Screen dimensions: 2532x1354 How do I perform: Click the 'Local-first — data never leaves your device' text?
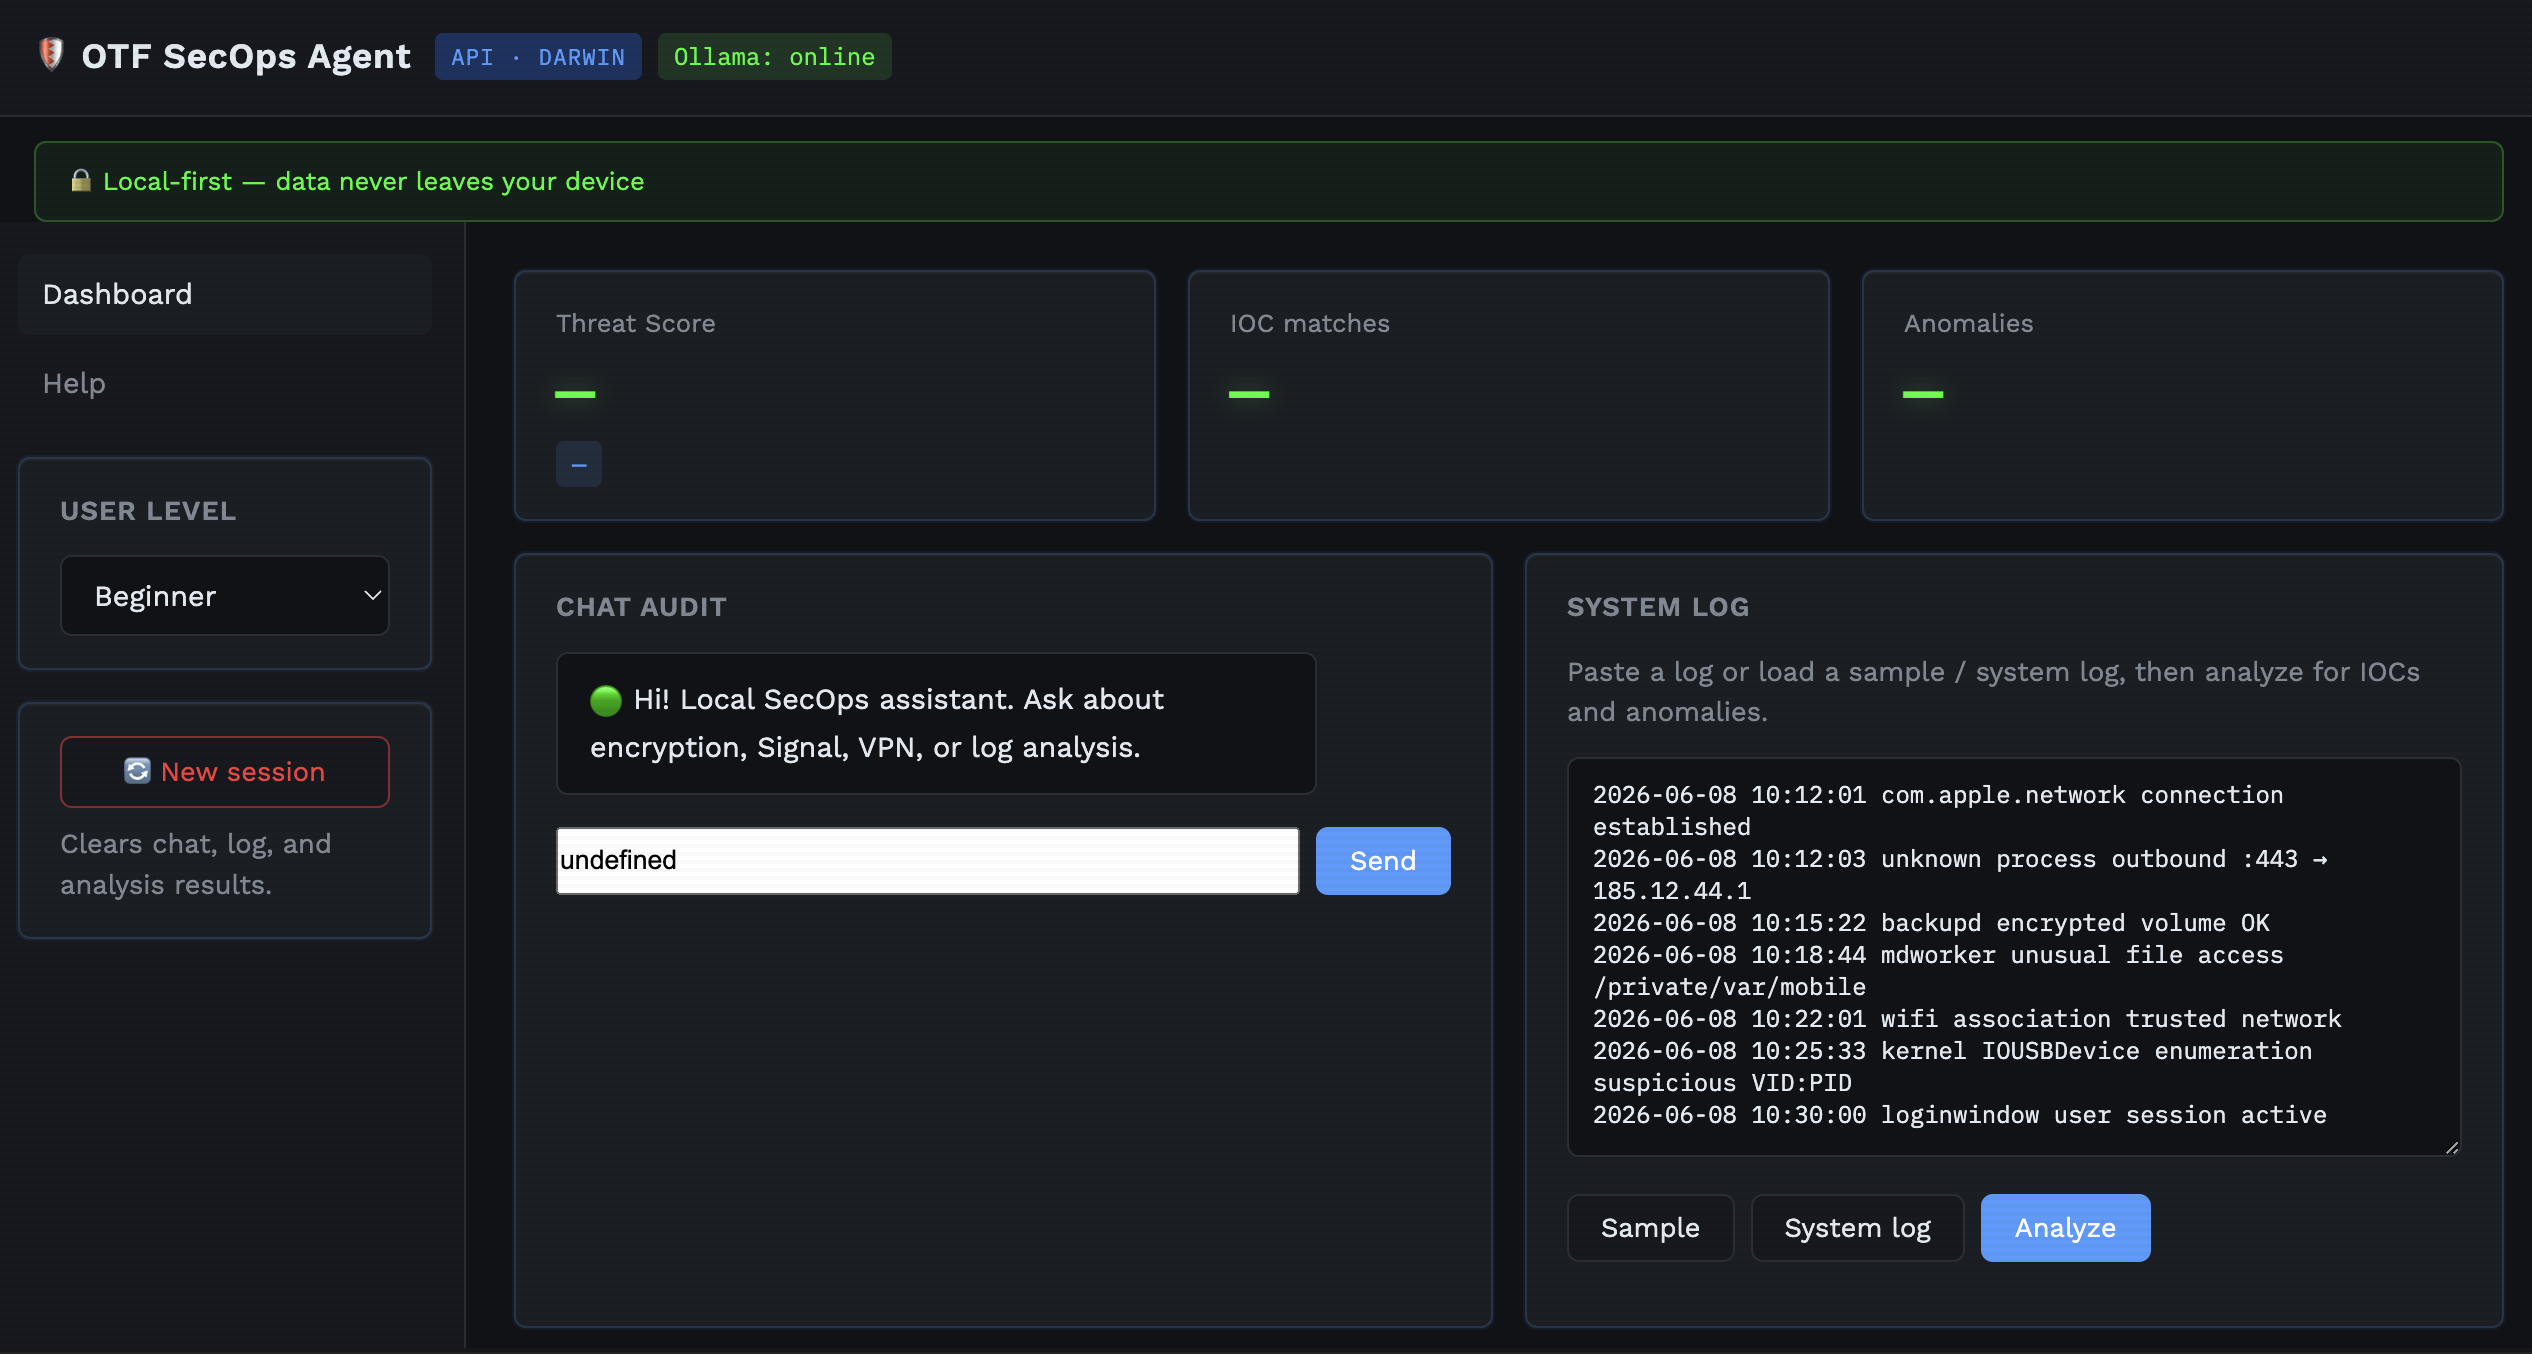pos(374,181)
